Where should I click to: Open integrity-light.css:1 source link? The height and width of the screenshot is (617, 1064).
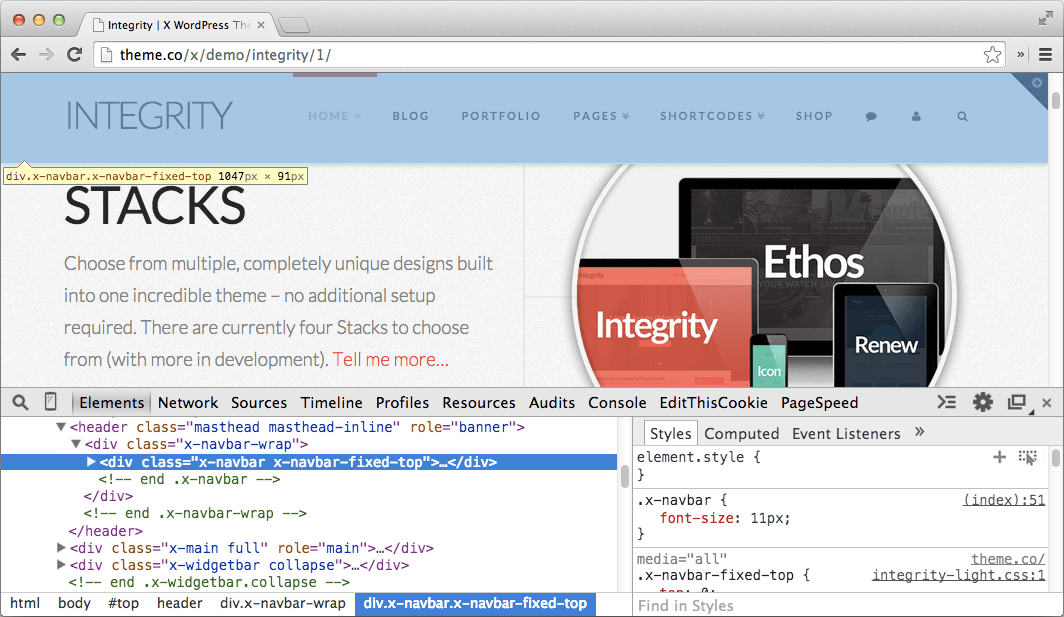958,576
